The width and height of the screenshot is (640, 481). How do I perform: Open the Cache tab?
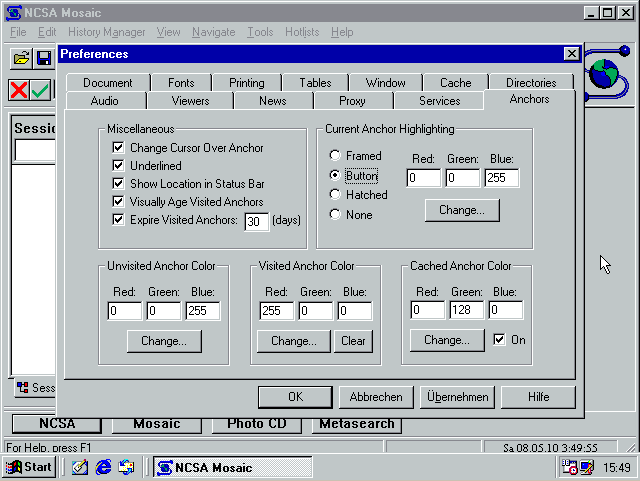click(456, 82)
